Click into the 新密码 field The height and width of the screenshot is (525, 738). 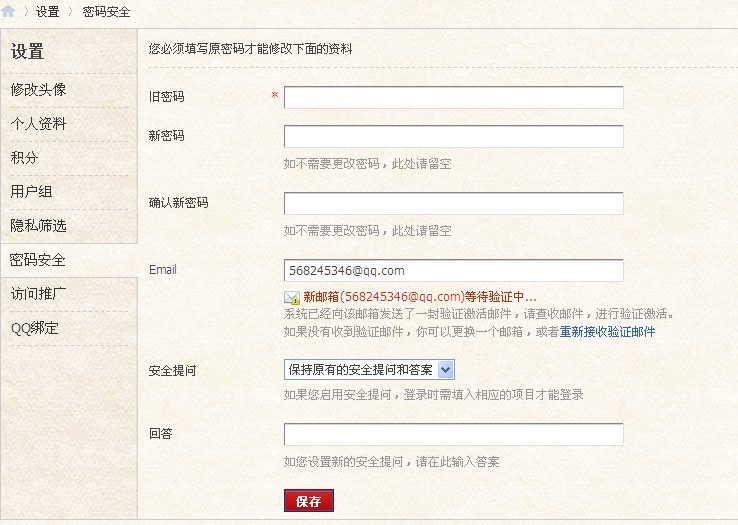[453, 137]
